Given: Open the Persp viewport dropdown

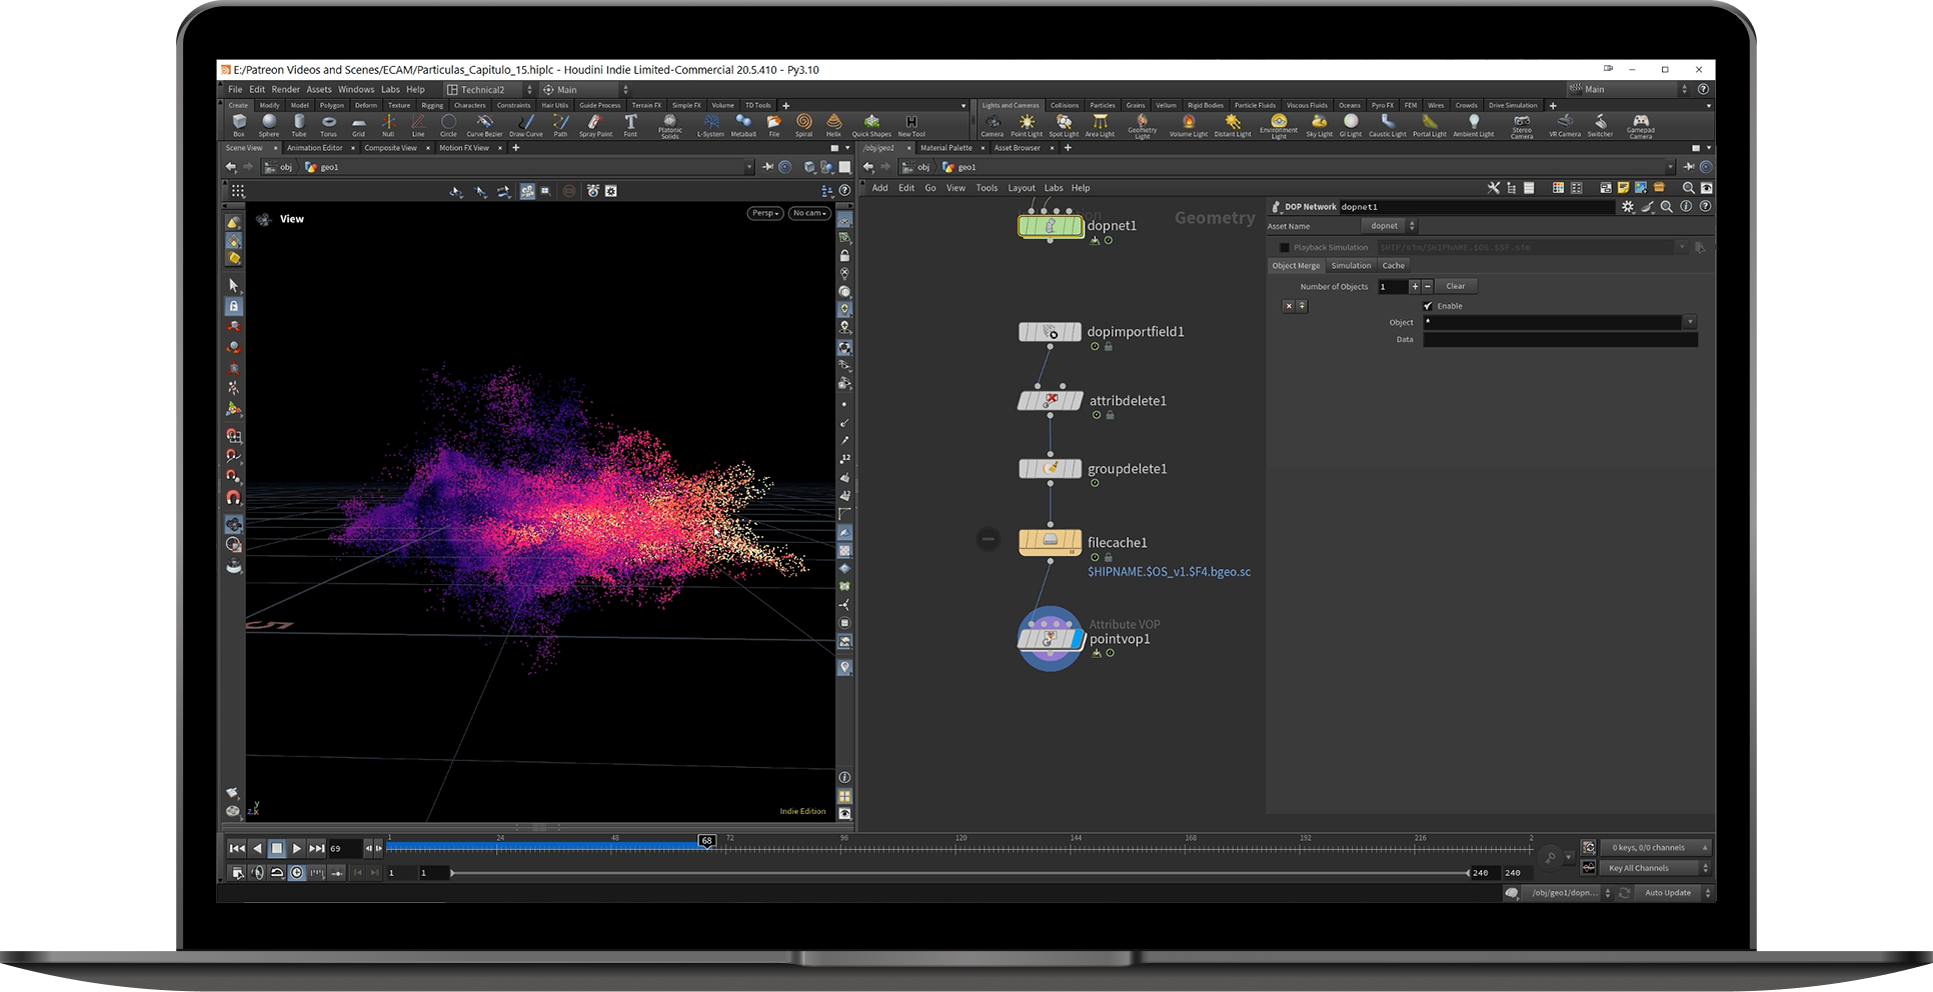Looking at the screenshot, I should pyautogui.click(x=765, y=213).
